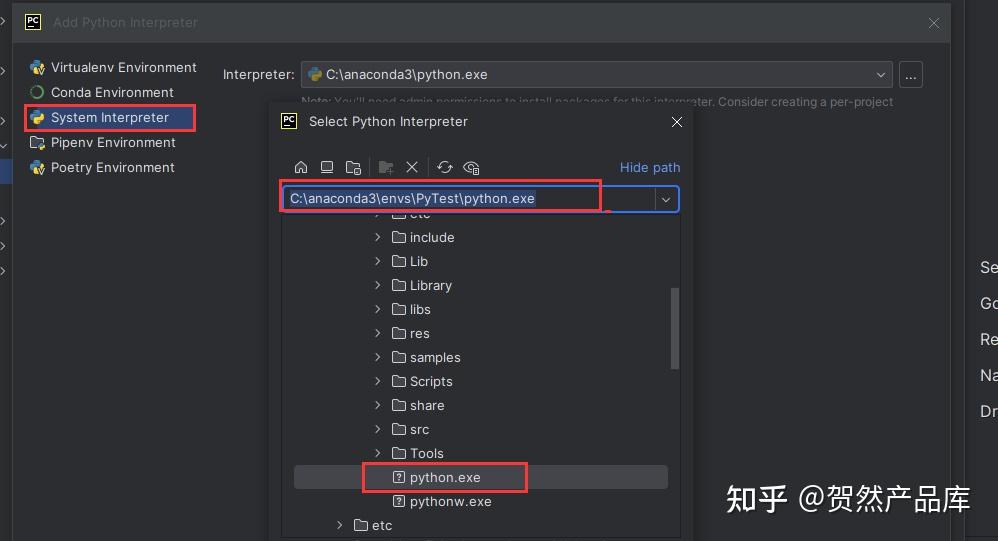Screen dimensions: 998x541
Task: Click the Poetry Environment python icon
Action: pos(38,167)
